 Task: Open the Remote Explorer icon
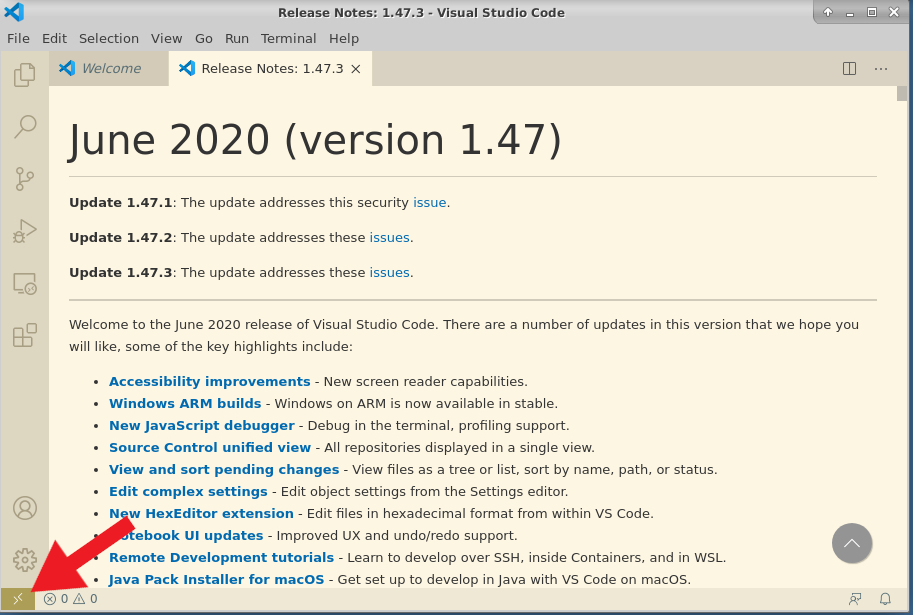(x=24, y=284)
